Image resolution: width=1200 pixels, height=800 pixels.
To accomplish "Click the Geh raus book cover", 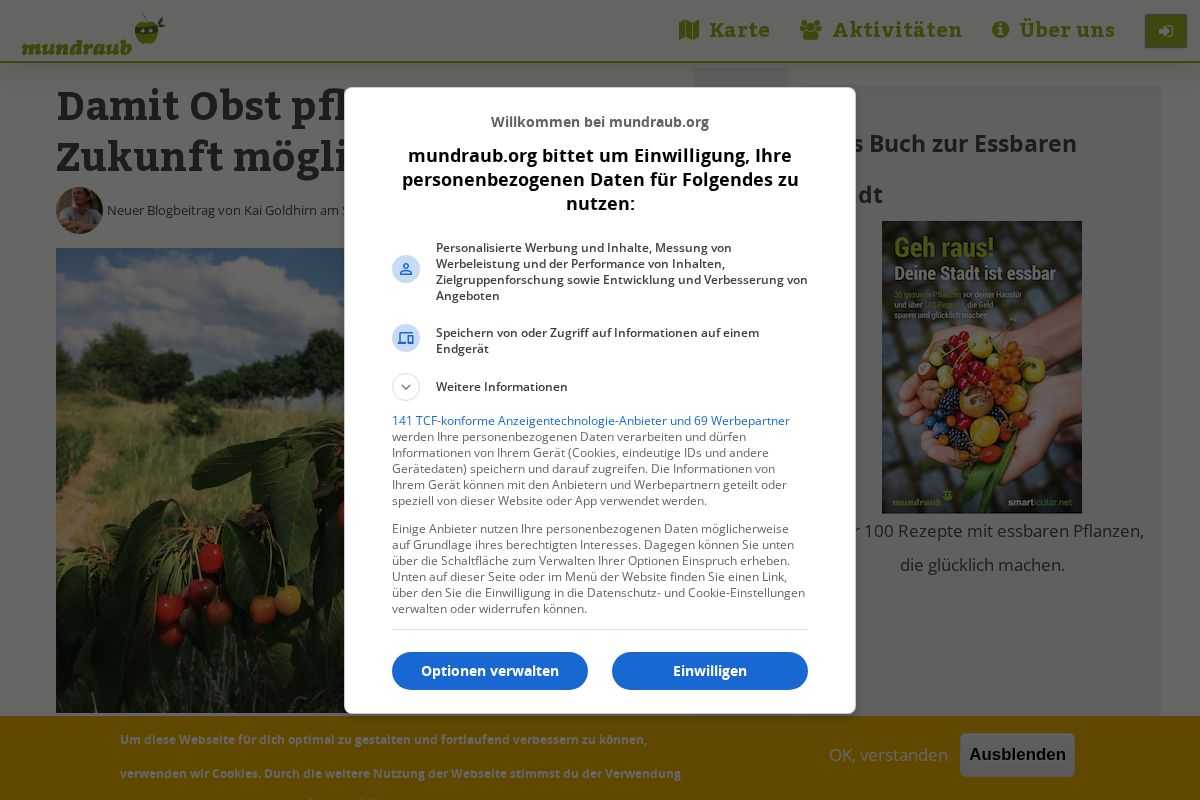I will [x=982, y=367].
